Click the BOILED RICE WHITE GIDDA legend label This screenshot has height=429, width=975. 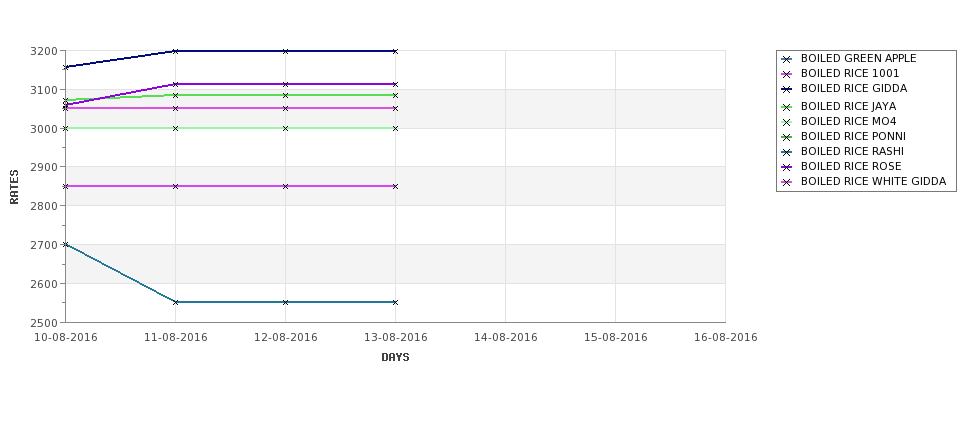pos(873,182)
